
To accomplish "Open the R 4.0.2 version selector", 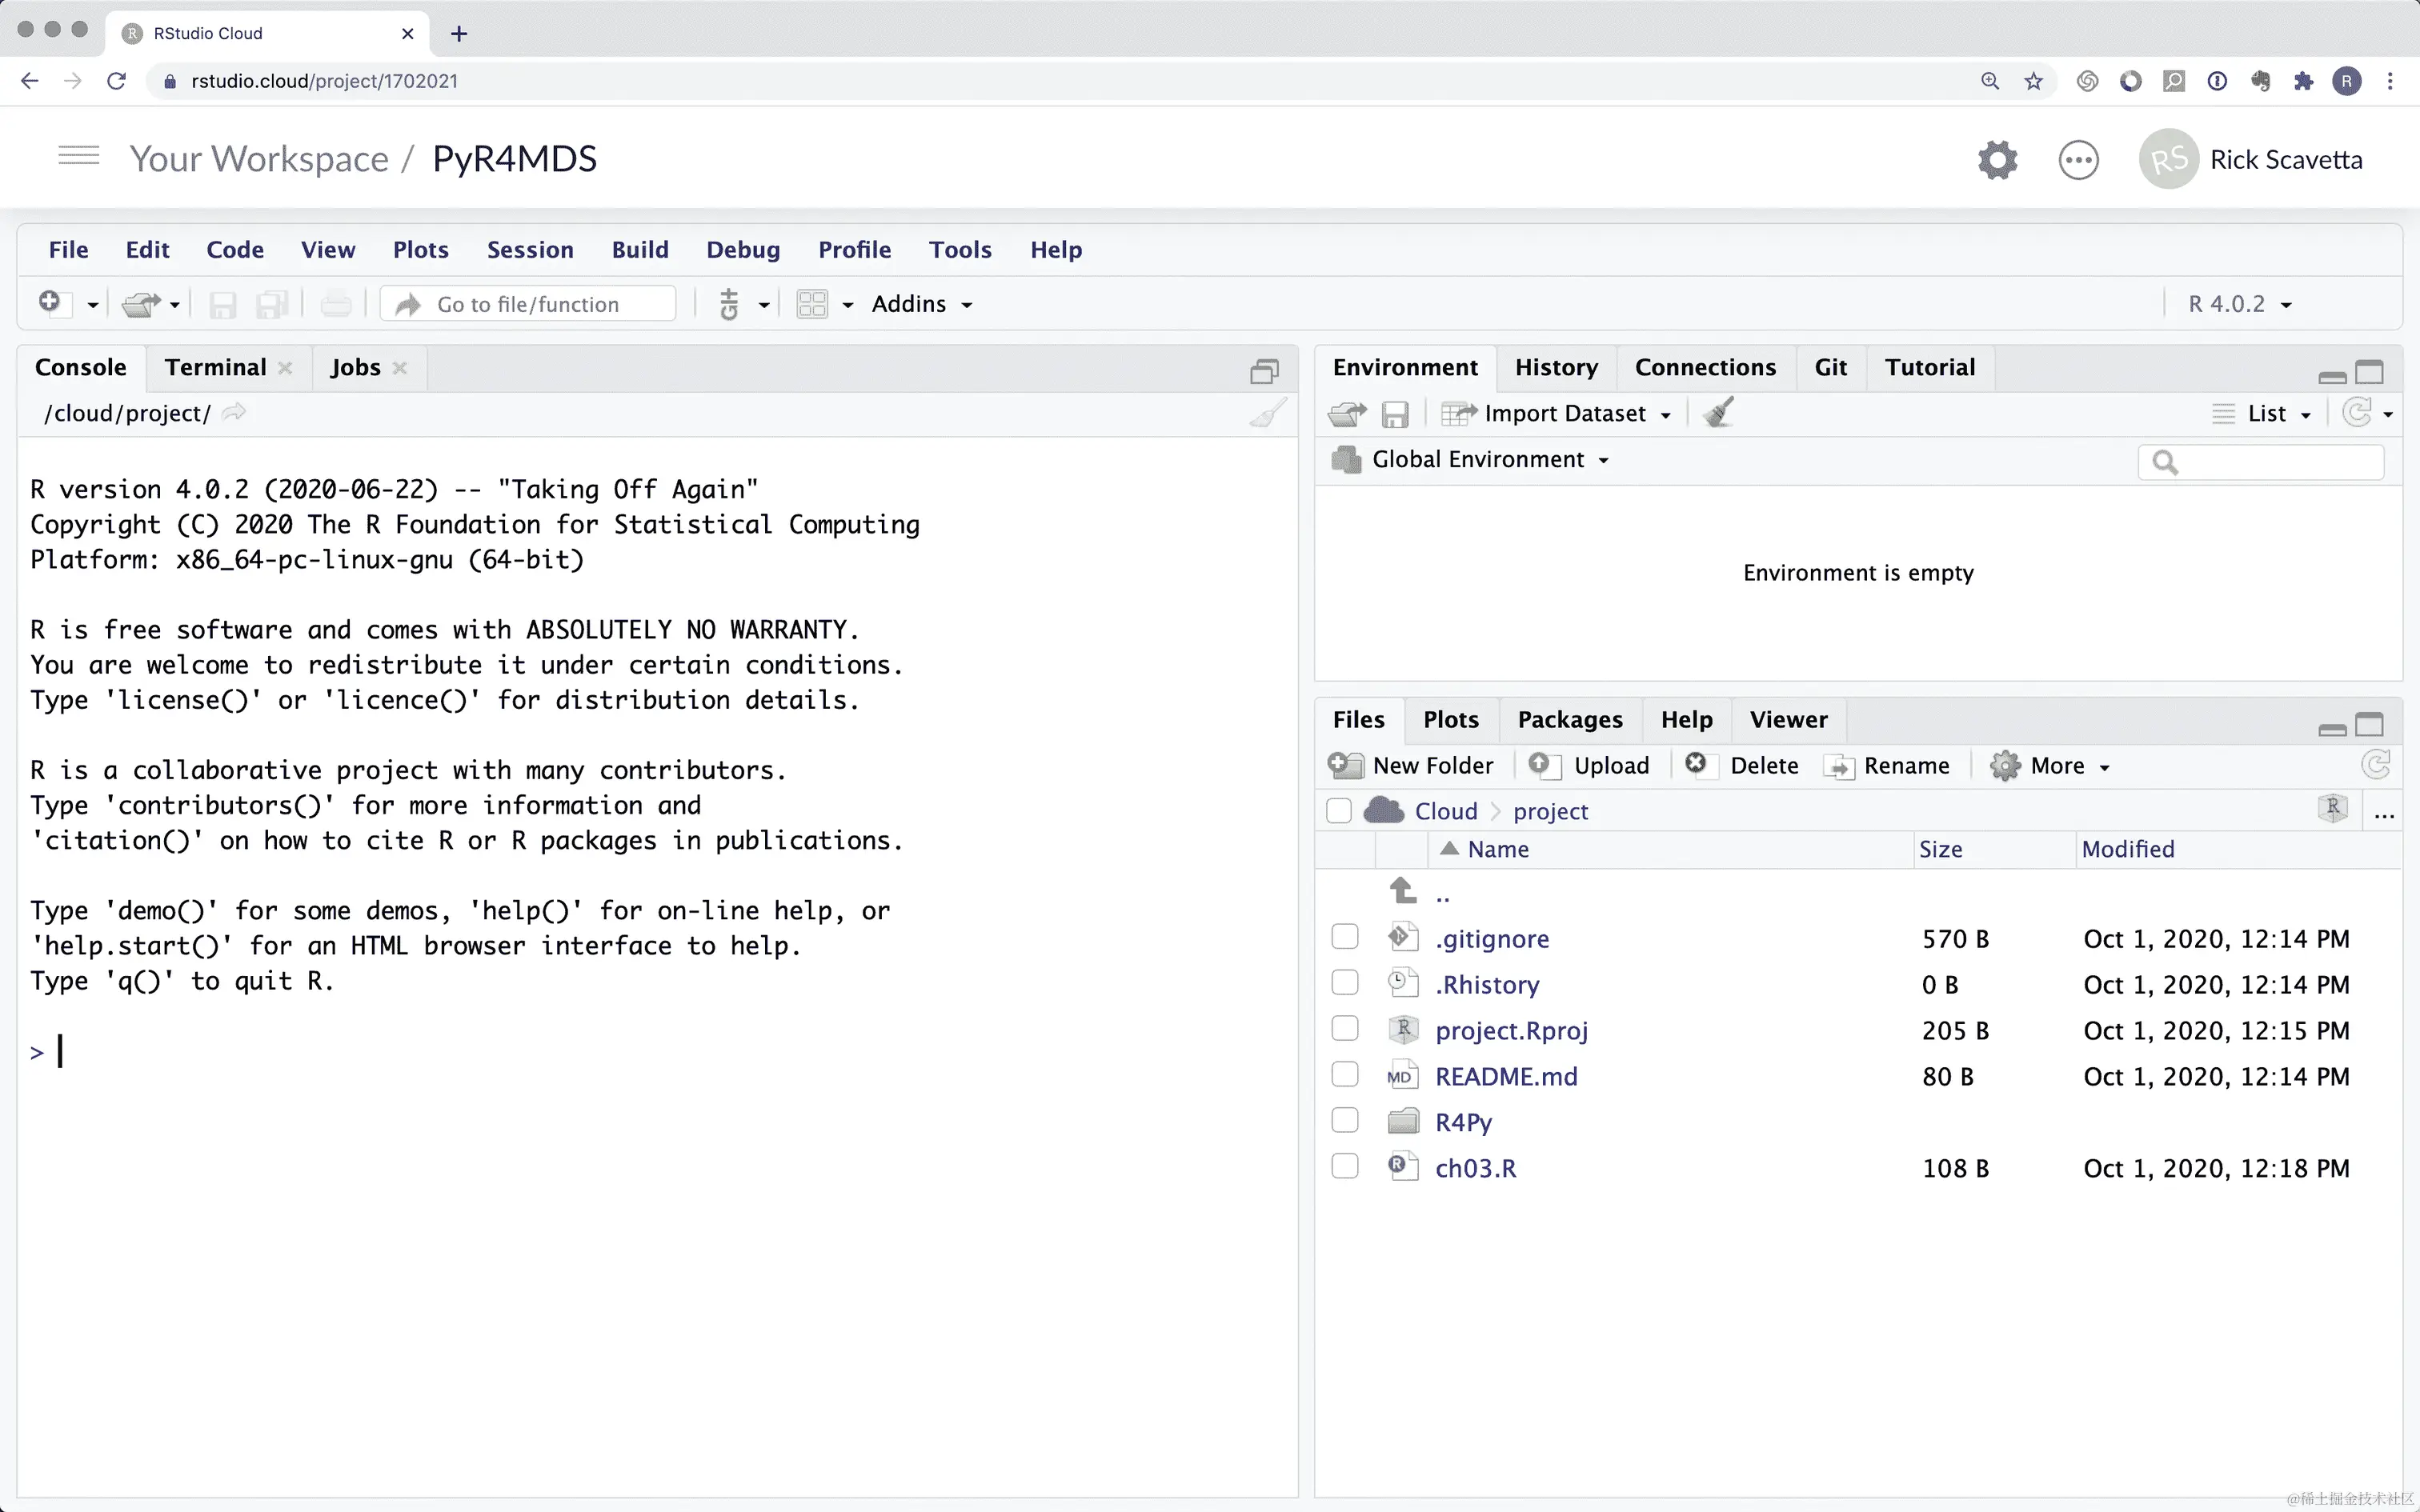I will pos(2239,304).
